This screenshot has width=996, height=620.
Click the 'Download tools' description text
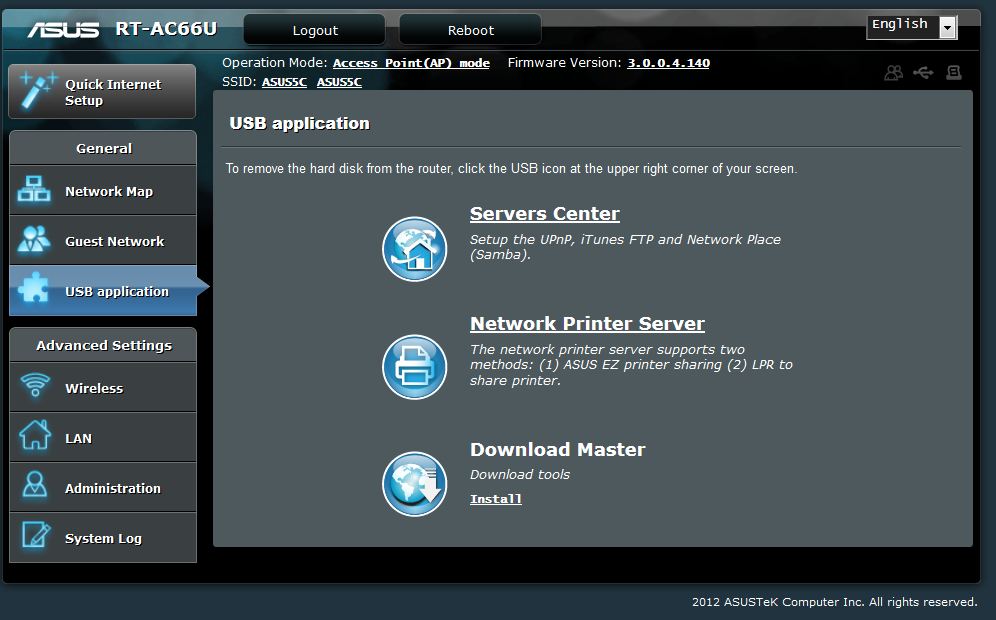coord(520,475)
